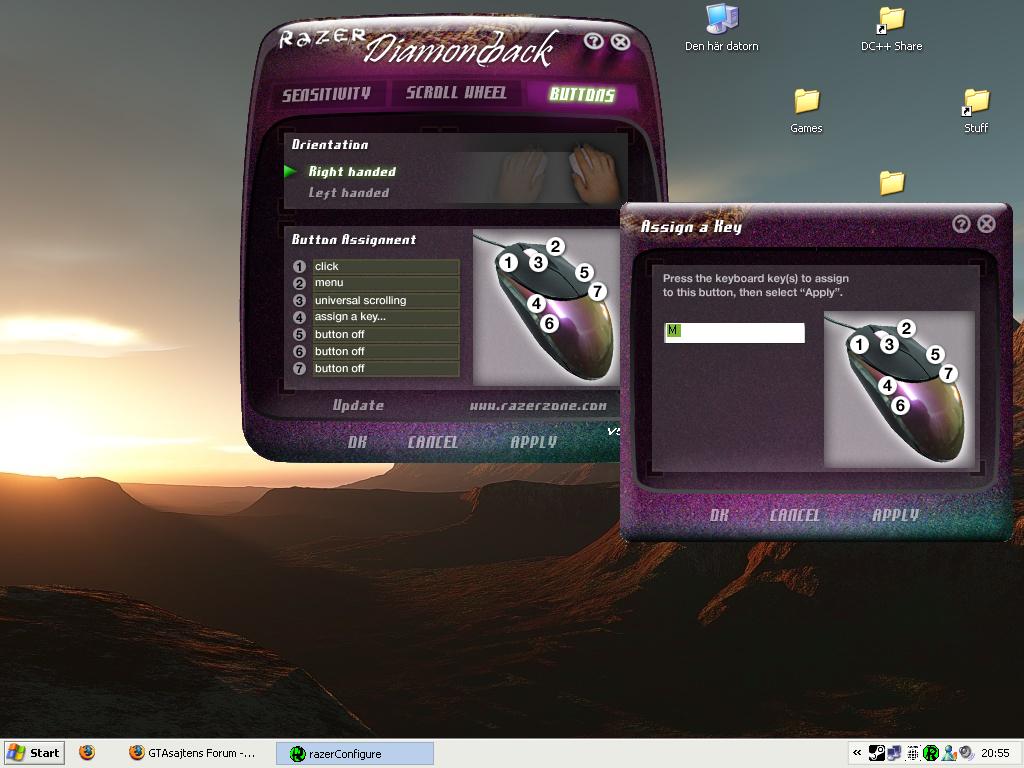The width and height of the screenshot is (1024, 768).
Task: Select the Stuff folder shortcut
Action: pyautogui.click(x=976, y=110)
